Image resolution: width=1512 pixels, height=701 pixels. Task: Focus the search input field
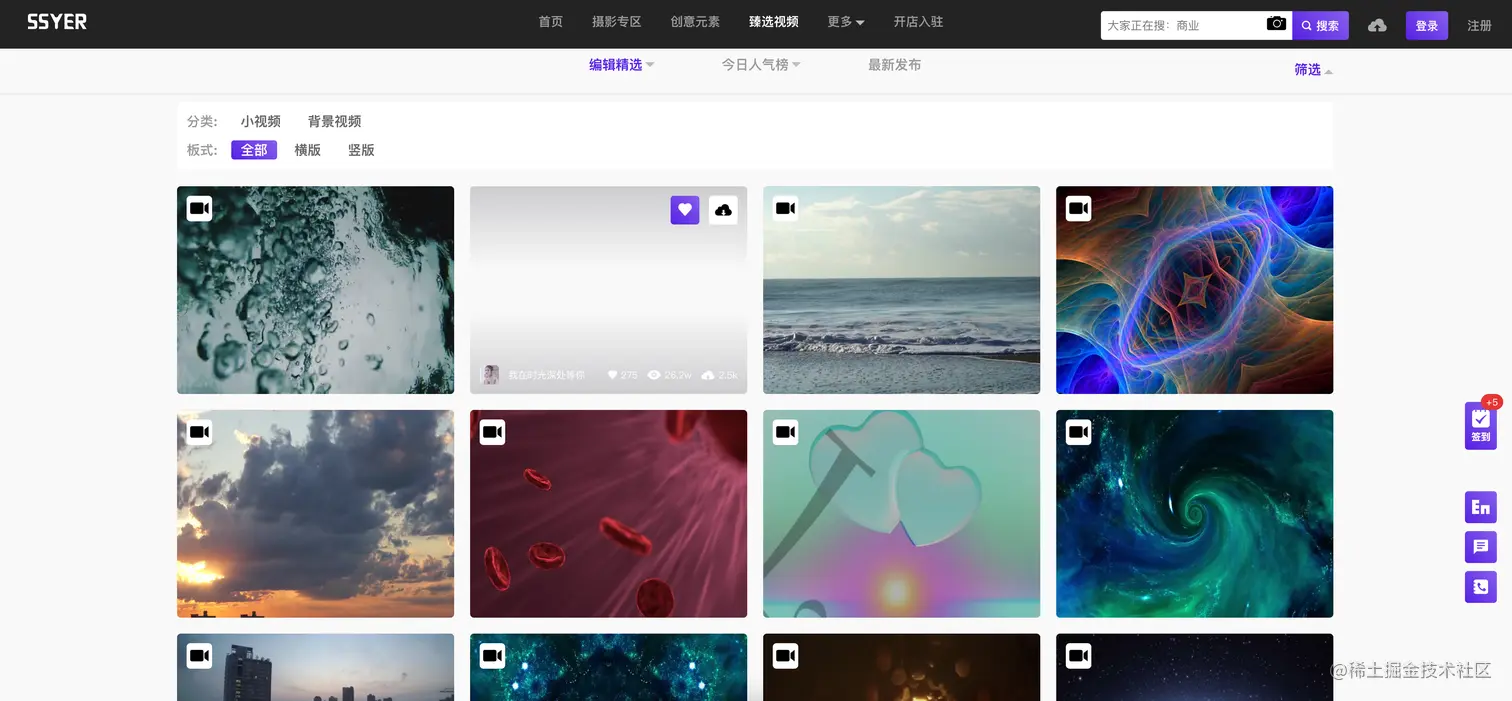point(1182,25)
